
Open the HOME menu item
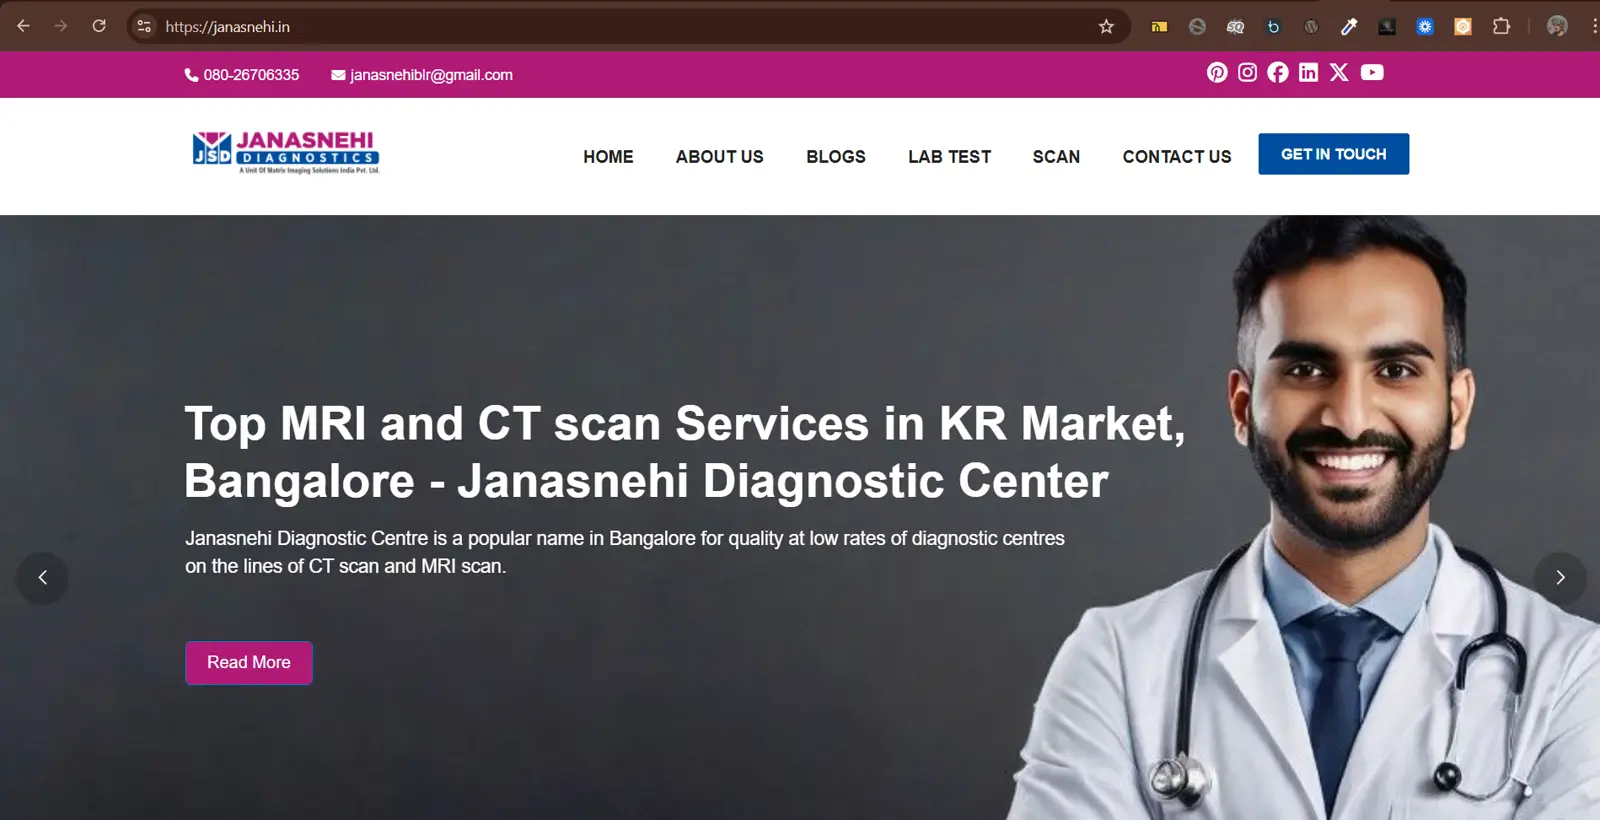(608, 157)
